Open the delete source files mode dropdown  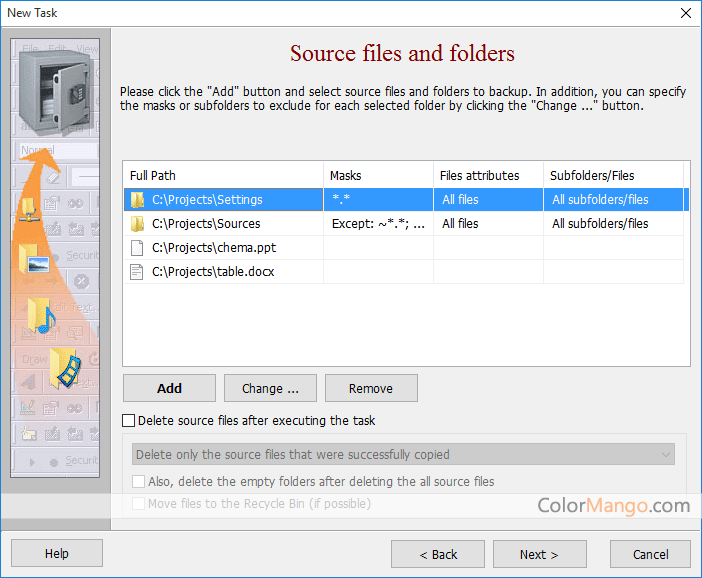(x=403, y=455)
